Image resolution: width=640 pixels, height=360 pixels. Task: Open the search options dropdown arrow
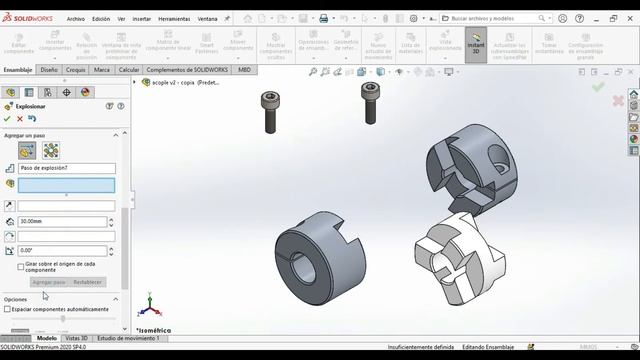click(x=550, y=18)
